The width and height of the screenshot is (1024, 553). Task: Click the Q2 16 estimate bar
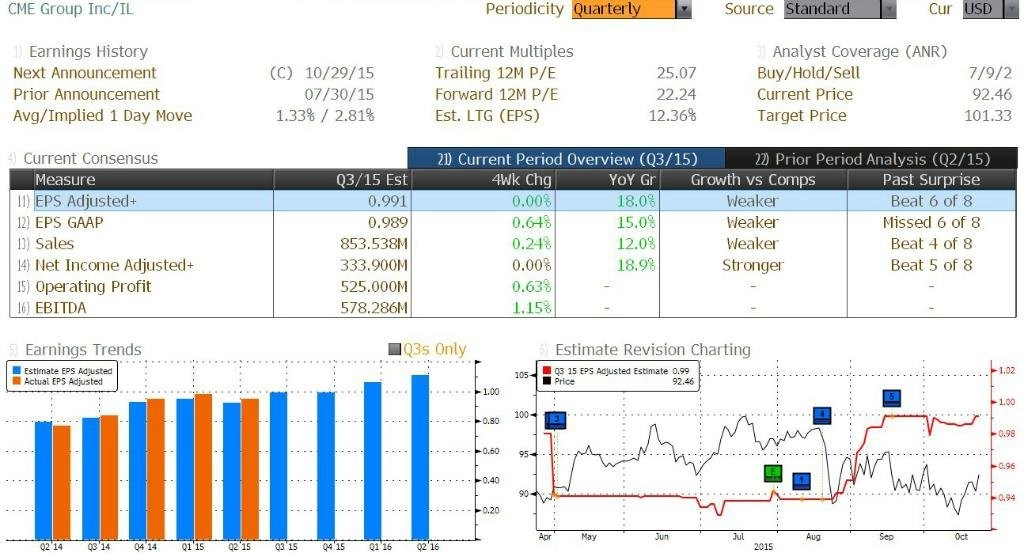[x=420, y=457]
